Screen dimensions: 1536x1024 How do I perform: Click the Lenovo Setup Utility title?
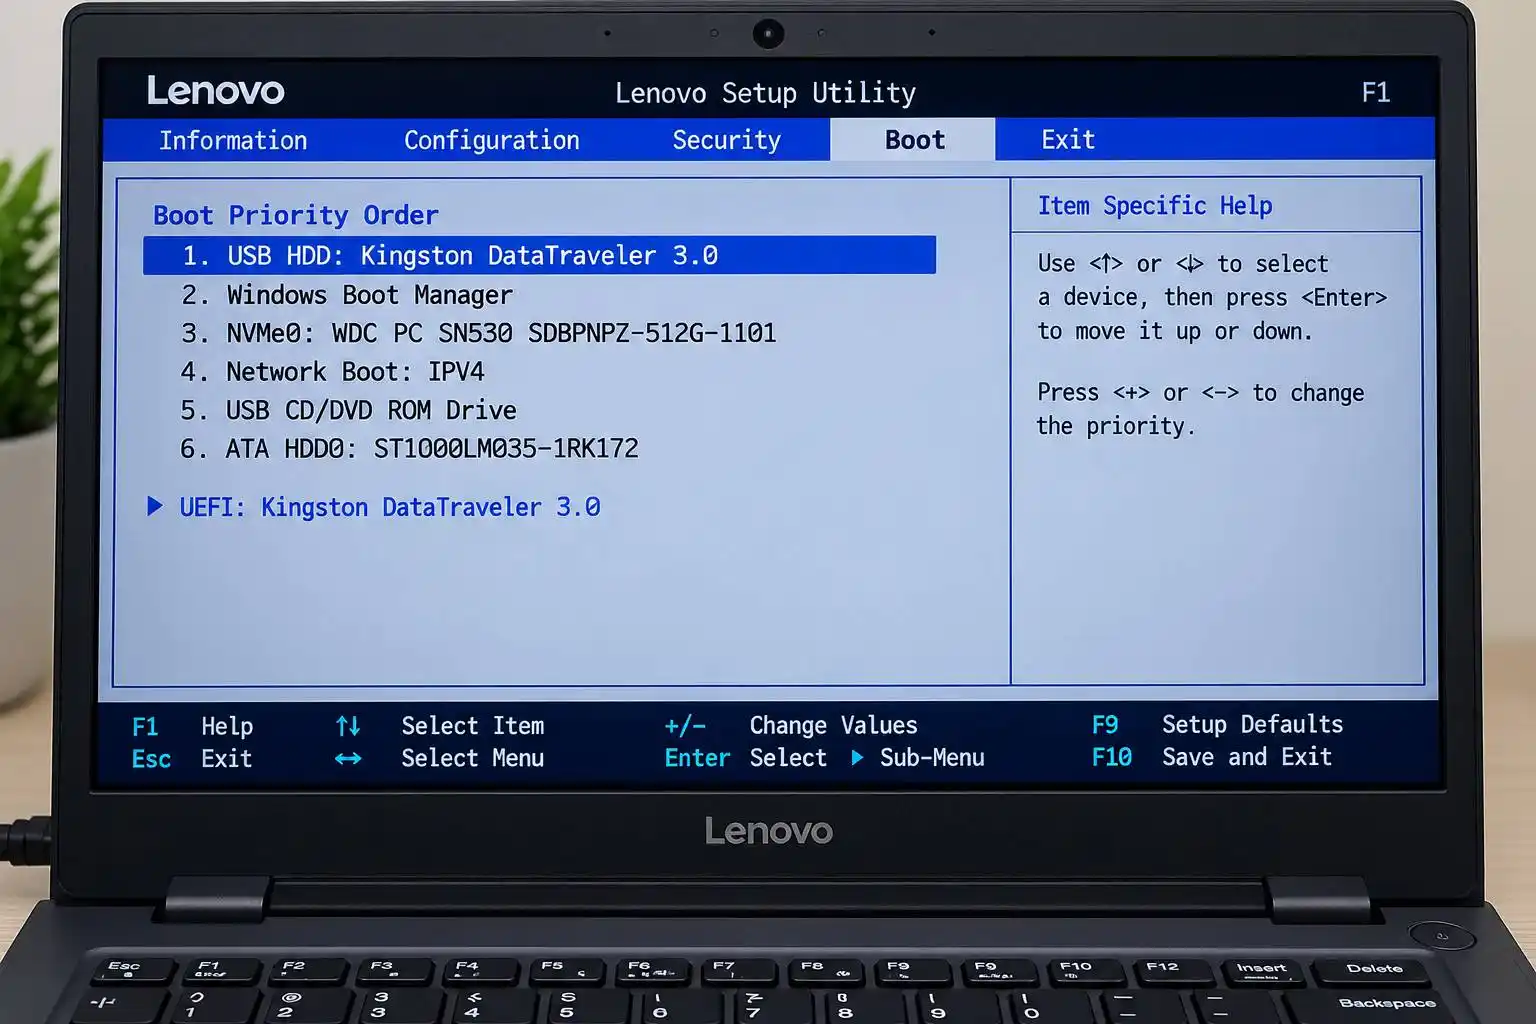click(x=765, y=93)
